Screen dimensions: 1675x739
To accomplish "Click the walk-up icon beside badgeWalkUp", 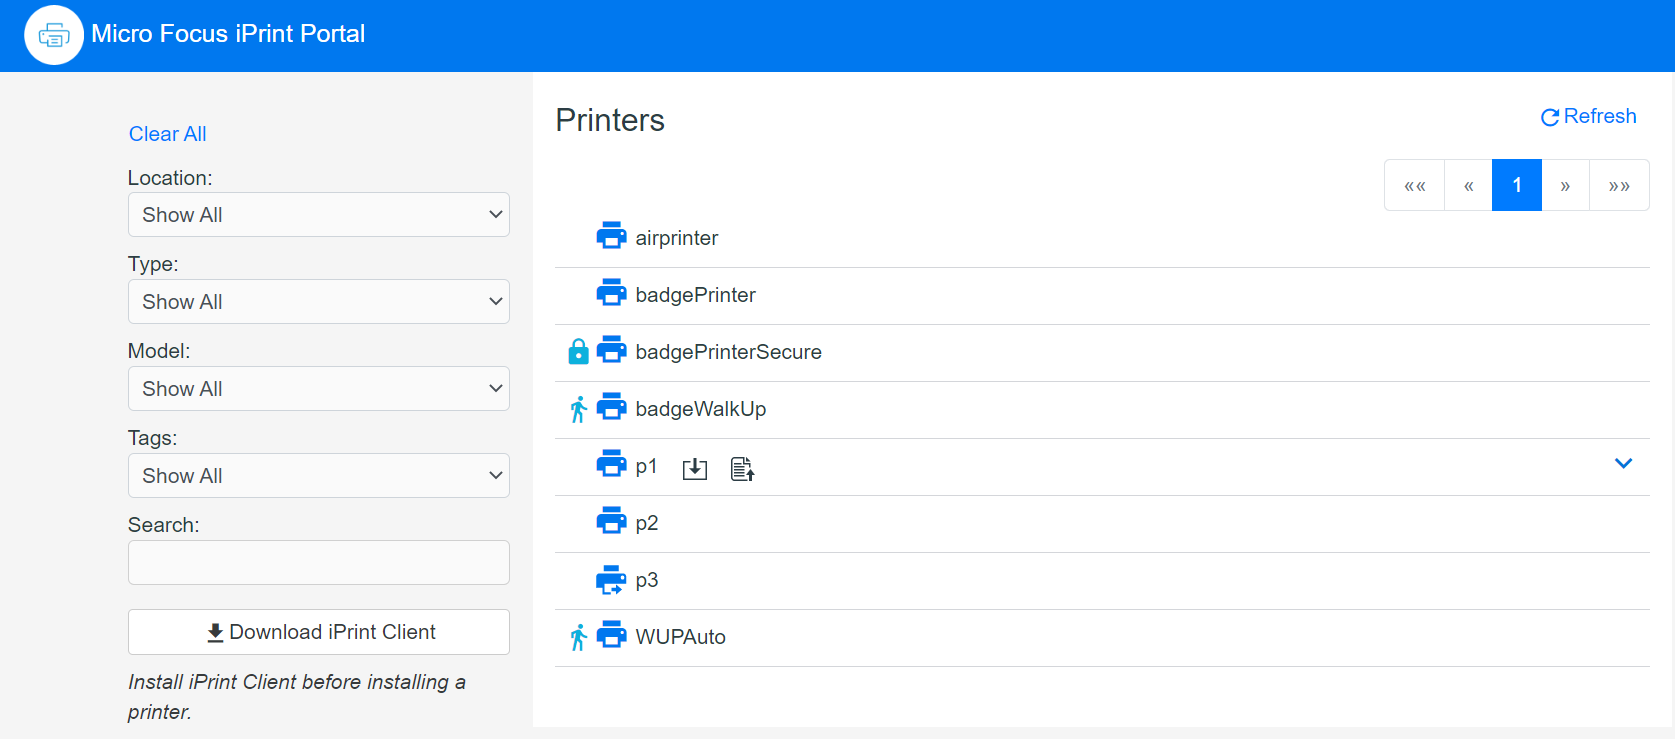I will (x=578, y=409).
